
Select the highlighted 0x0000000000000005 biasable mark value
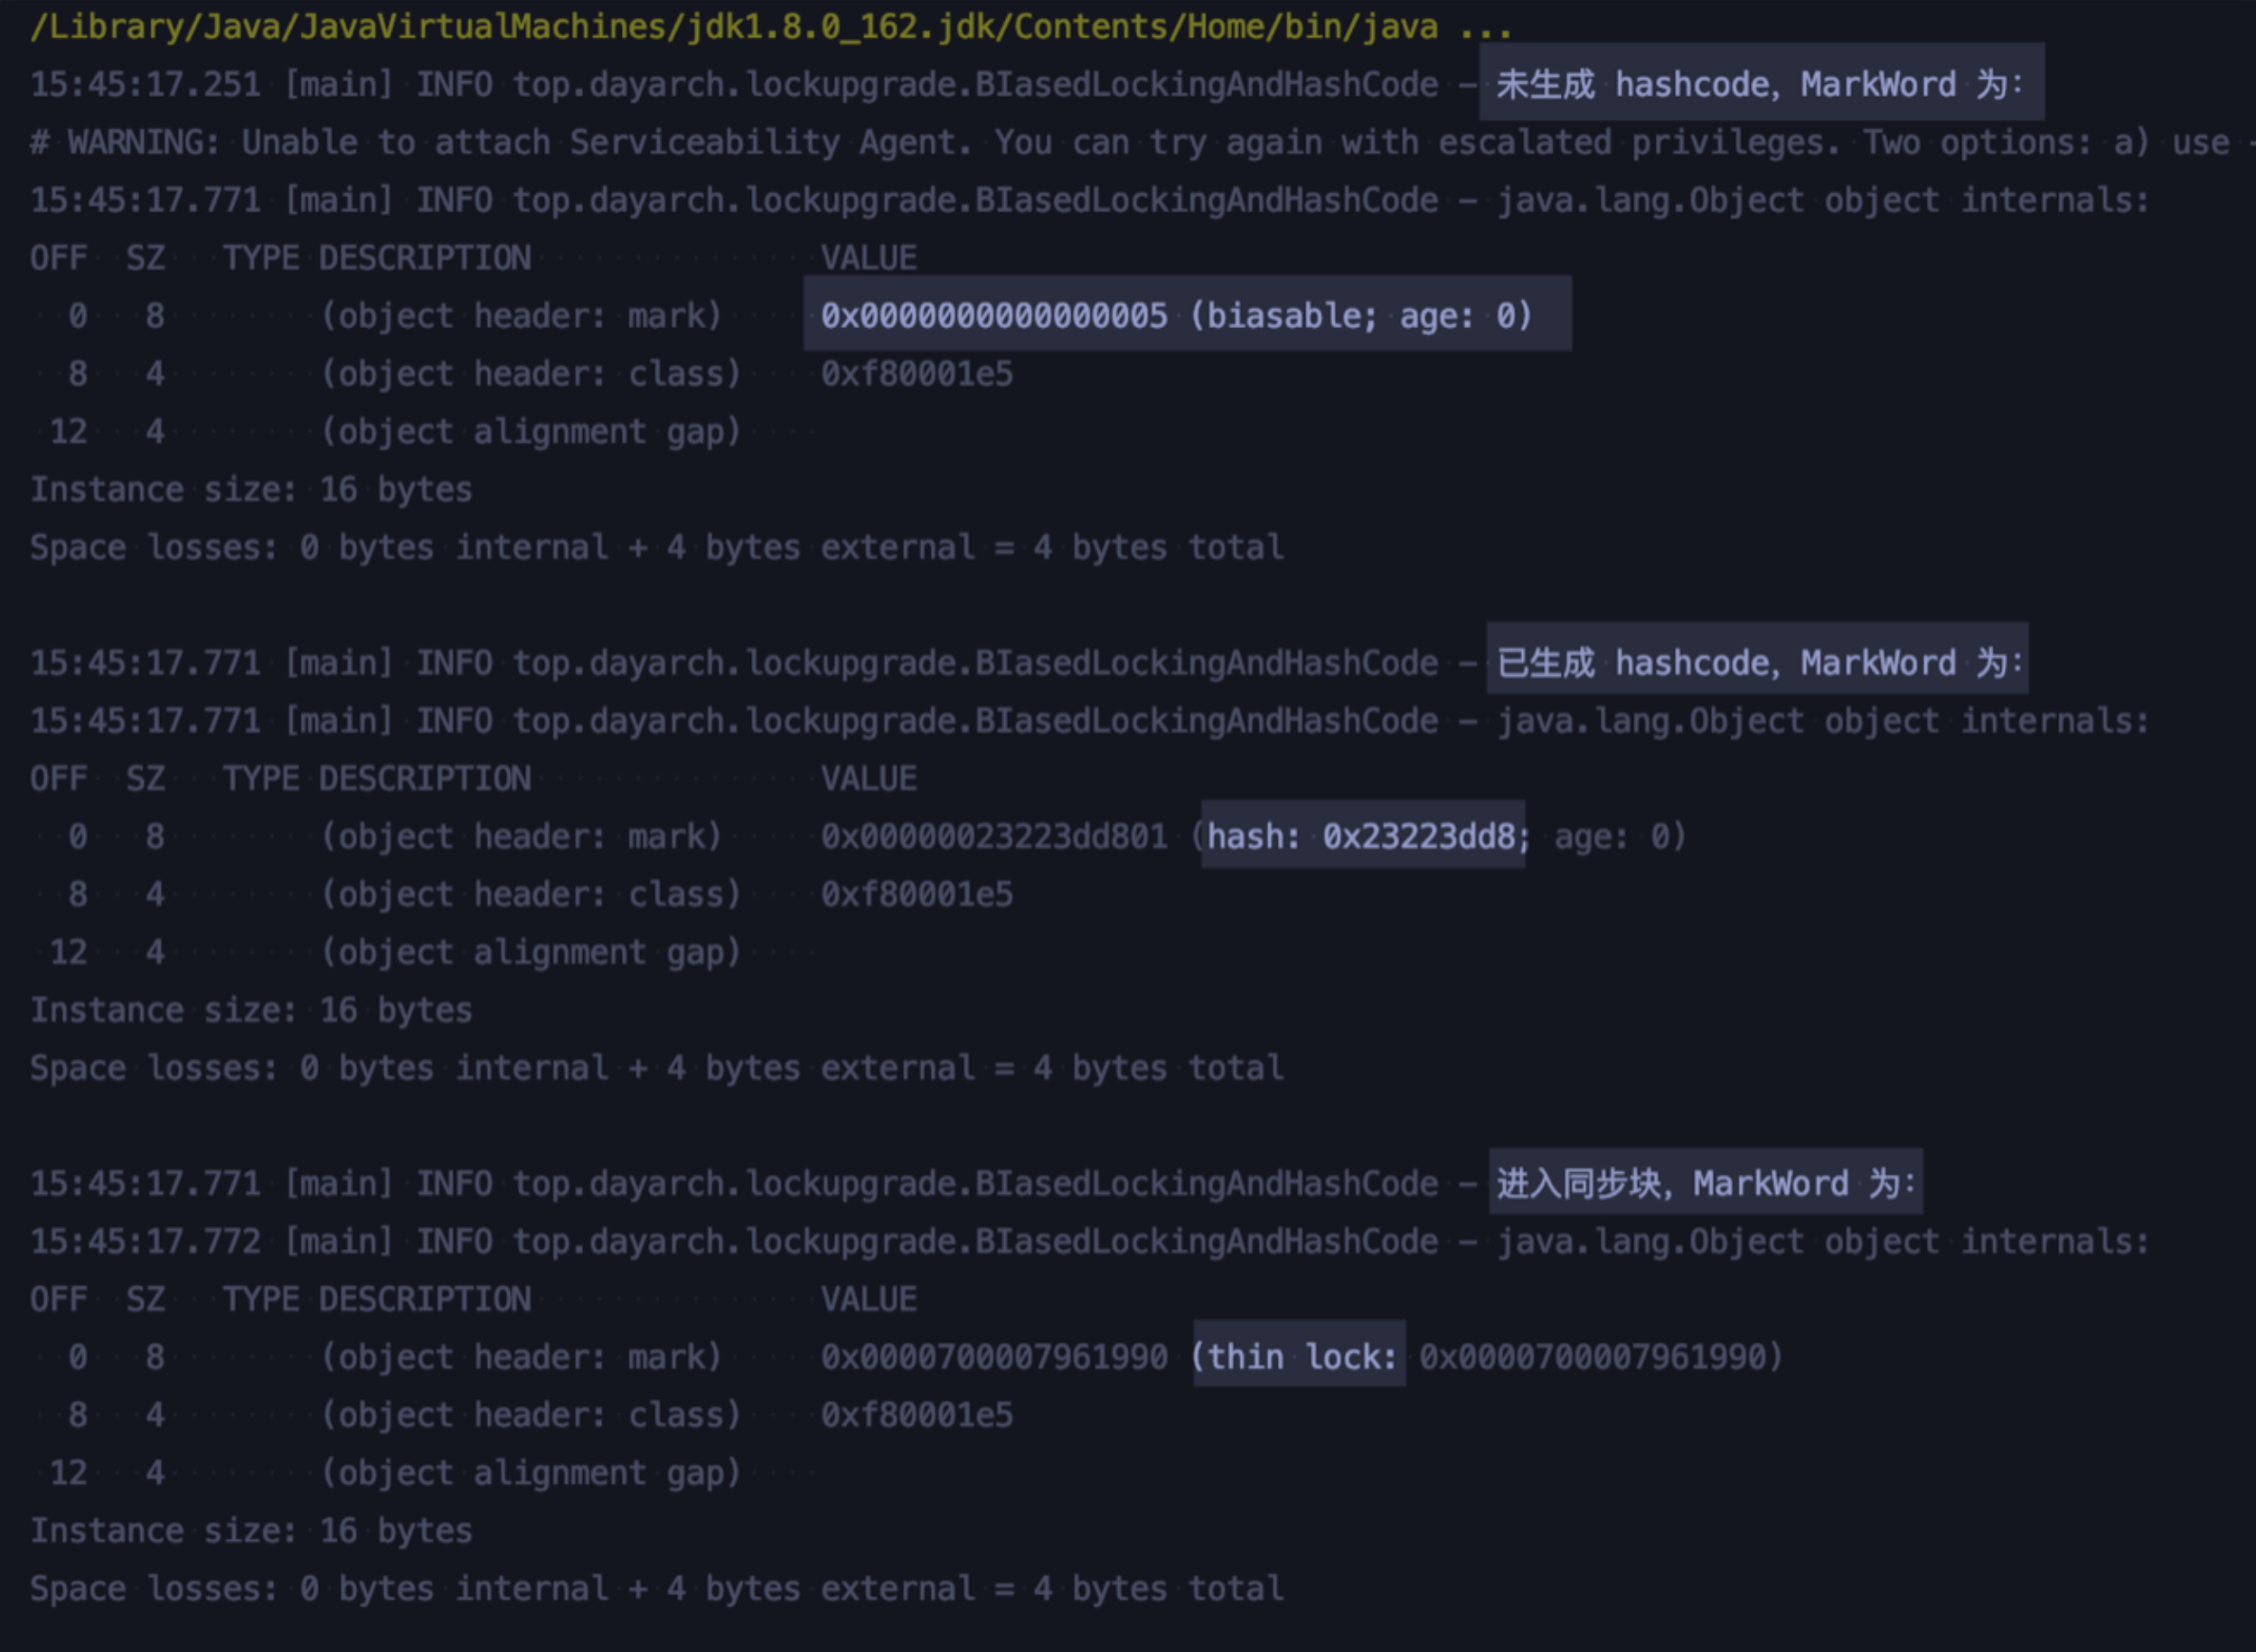pos(1176,316)
